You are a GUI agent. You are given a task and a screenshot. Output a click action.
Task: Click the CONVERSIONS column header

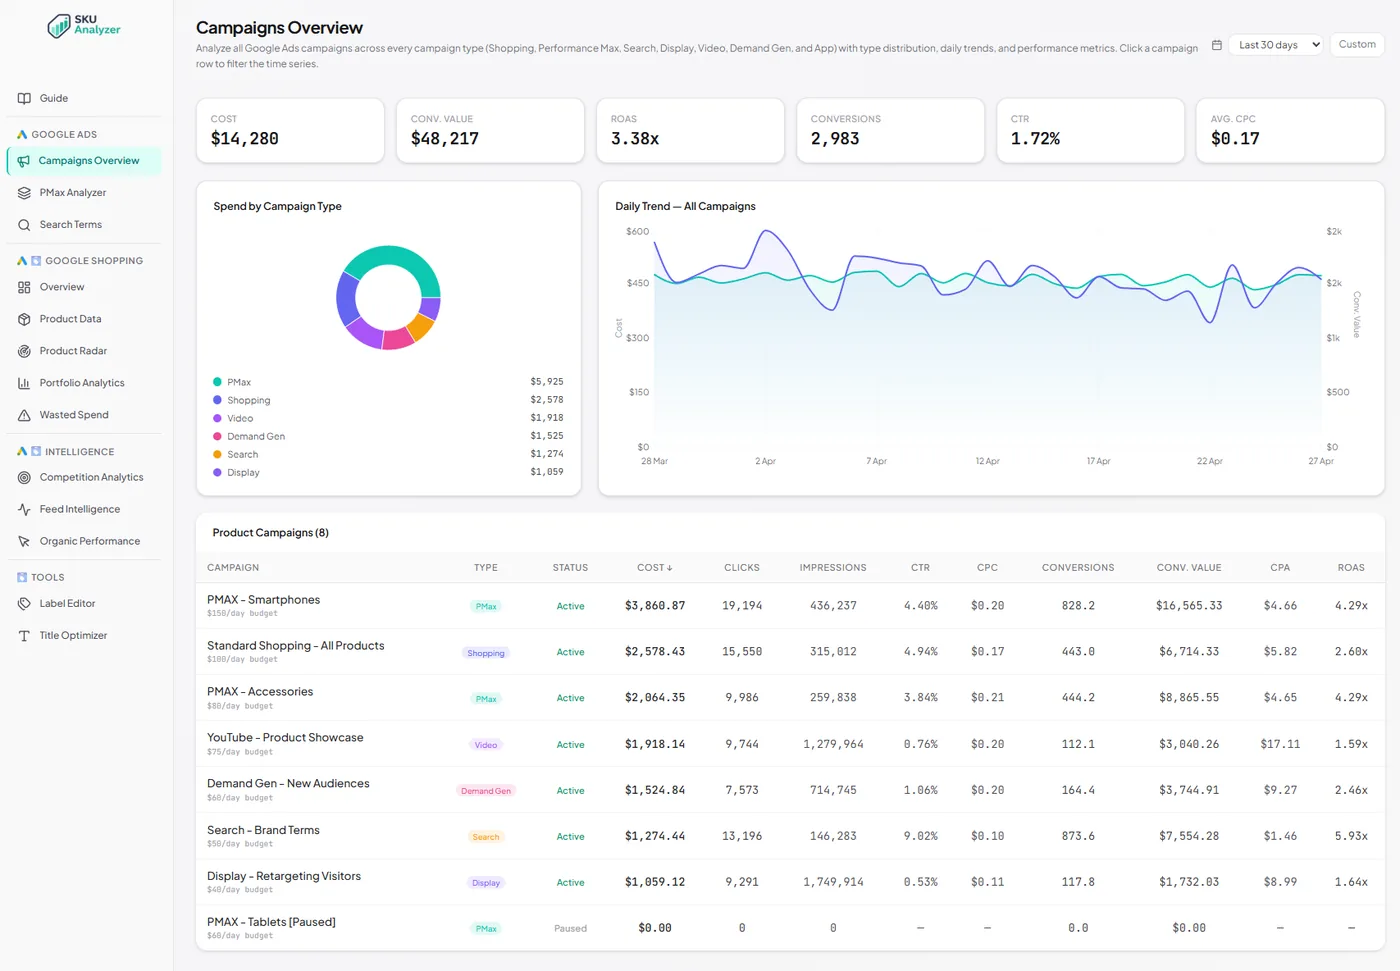(1078, 567)
